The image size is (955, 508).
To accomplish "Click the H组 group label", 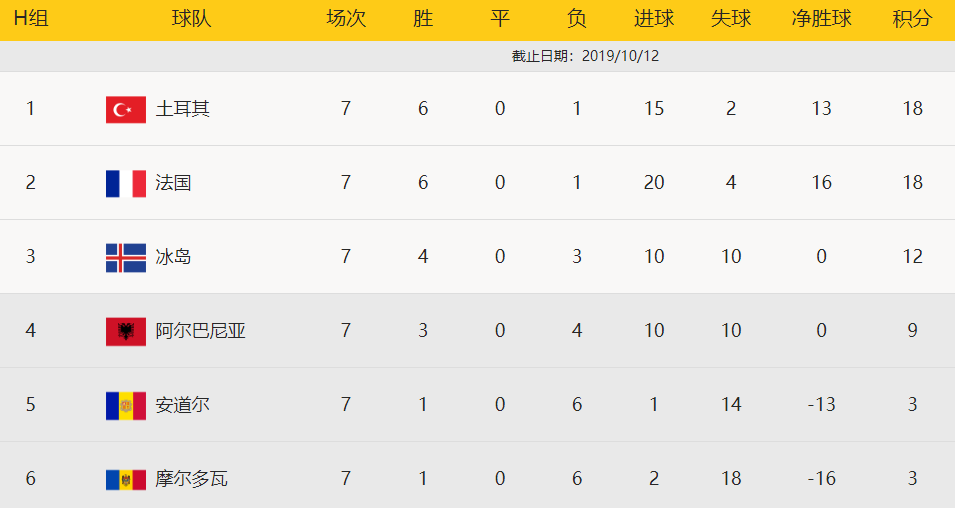I will pyautogui.click(x=30, y=19).
